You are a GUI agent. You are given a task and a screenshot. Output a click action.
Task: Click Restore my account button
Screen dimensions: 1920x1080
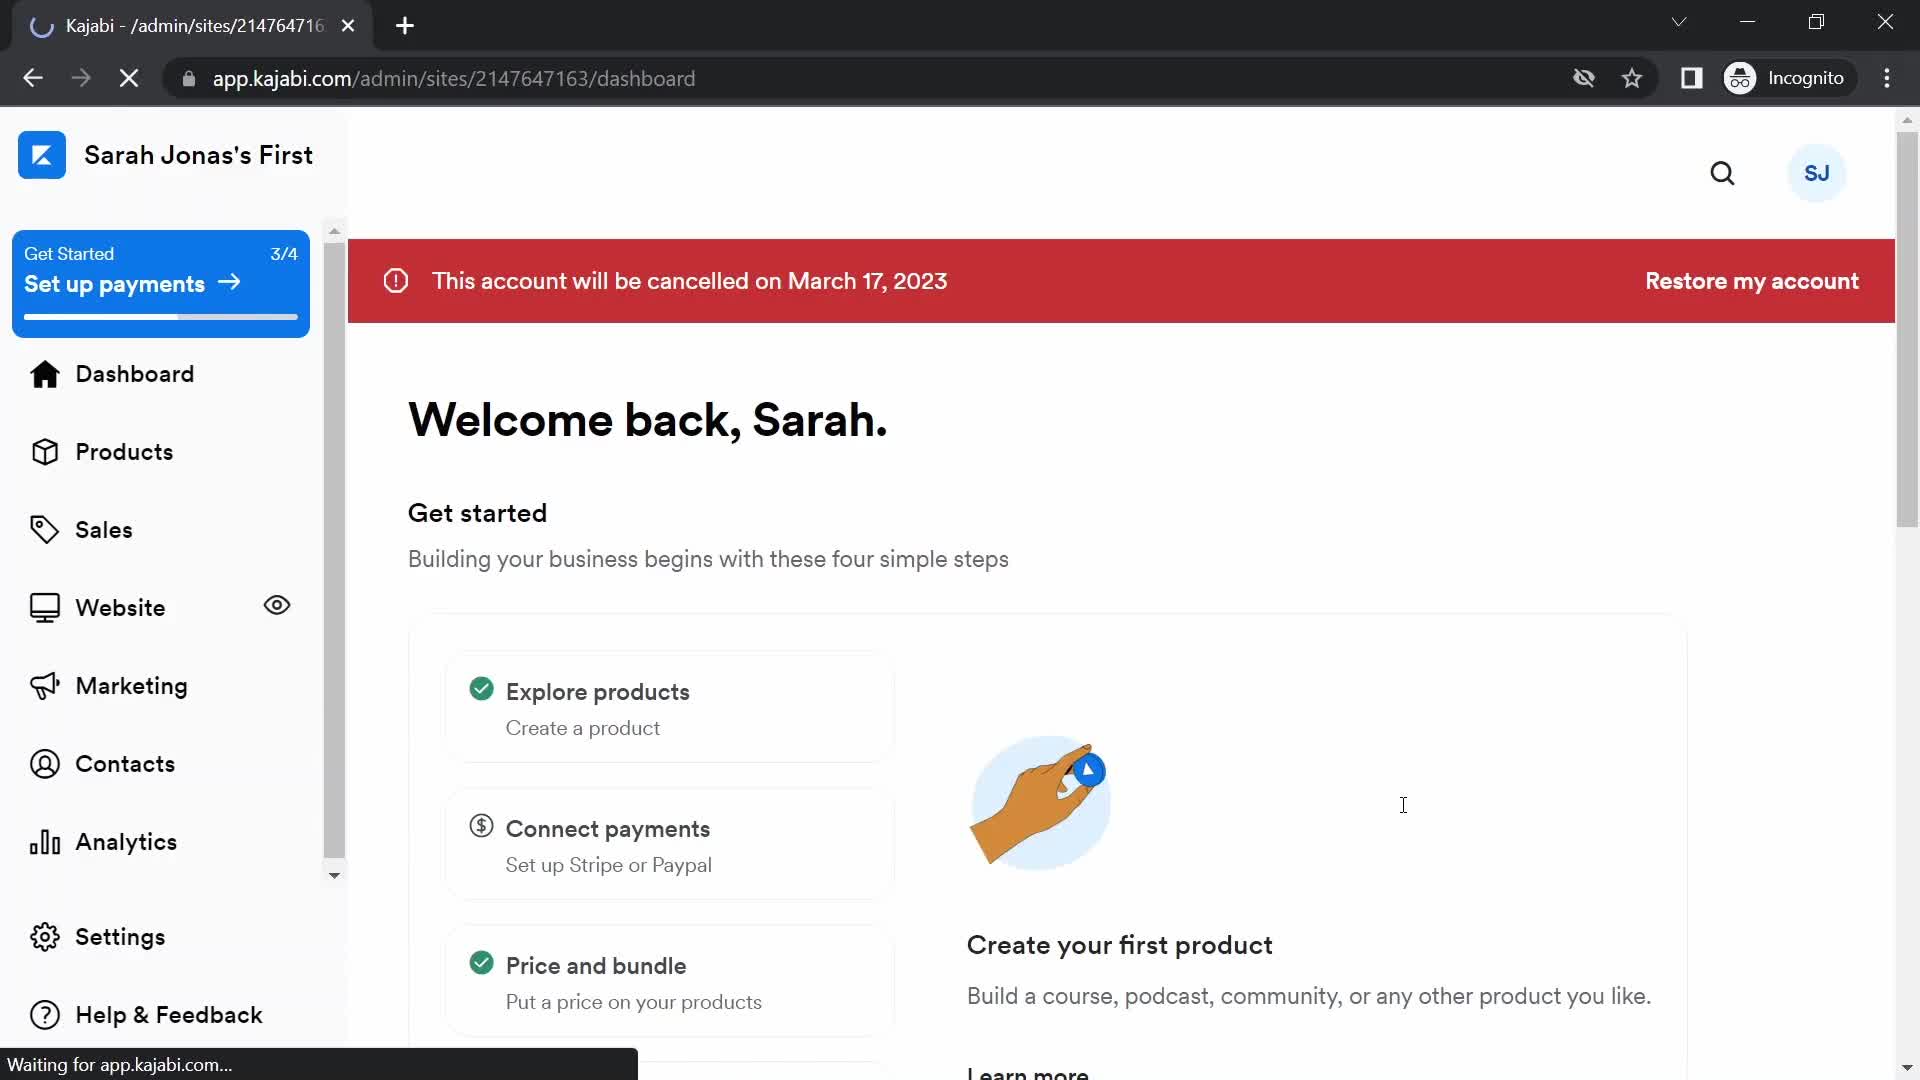(x=1753, y=281)
